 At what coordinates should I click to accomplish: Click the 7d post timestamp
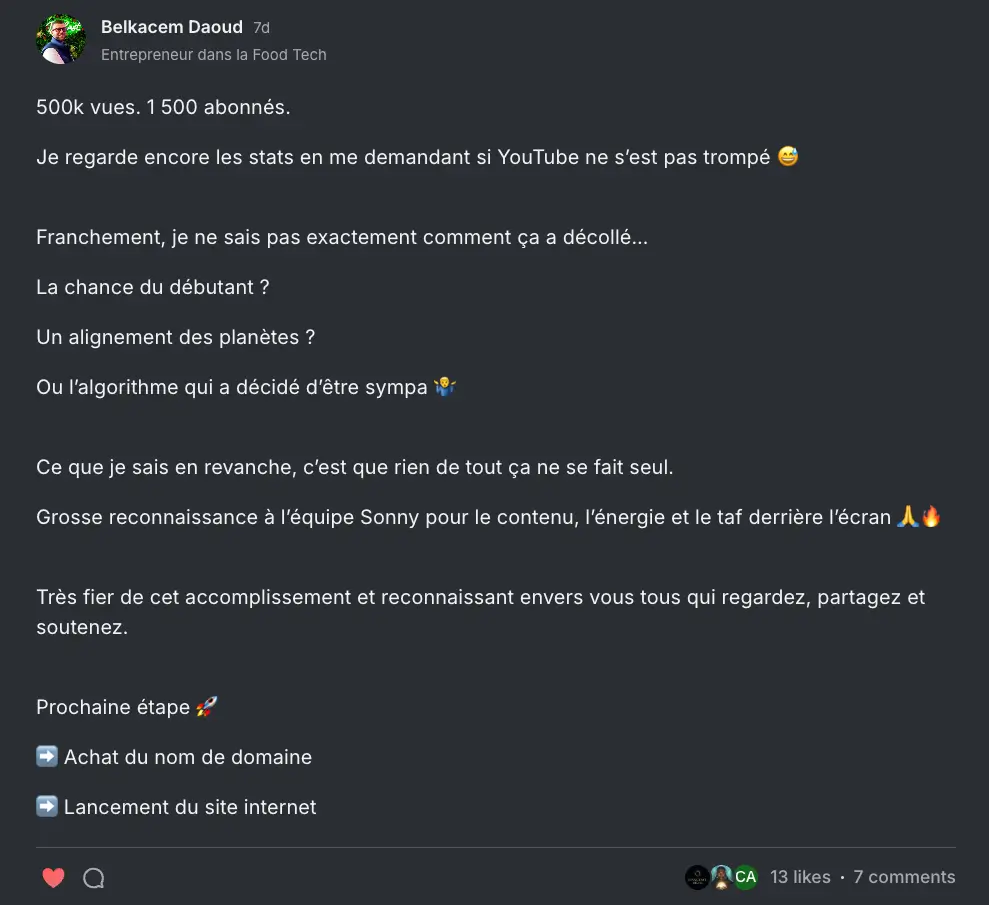tap(261, 28)
